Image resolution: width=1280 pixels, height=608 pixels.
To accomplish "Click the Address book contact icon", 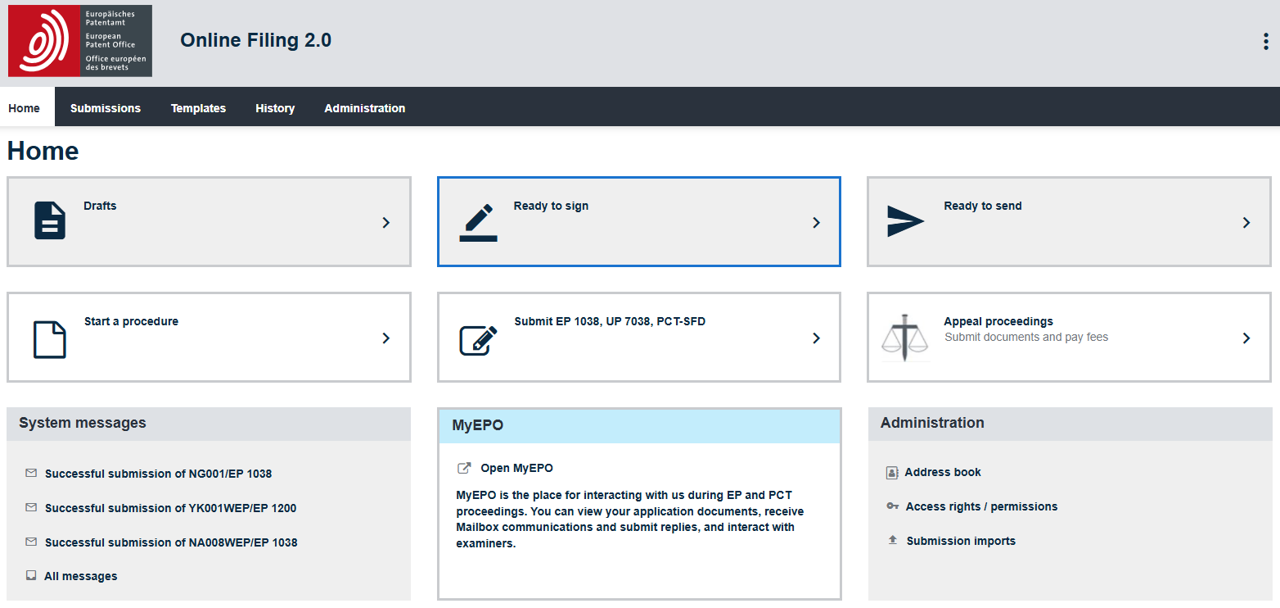I will [x=892, y=473].
